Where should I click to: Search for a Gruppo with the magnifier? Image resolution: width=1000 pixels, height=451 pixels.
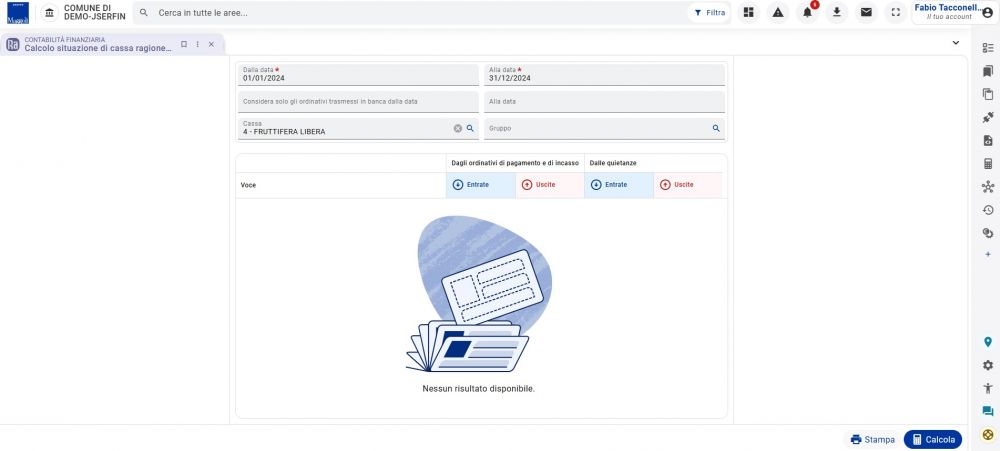[716, 128]
